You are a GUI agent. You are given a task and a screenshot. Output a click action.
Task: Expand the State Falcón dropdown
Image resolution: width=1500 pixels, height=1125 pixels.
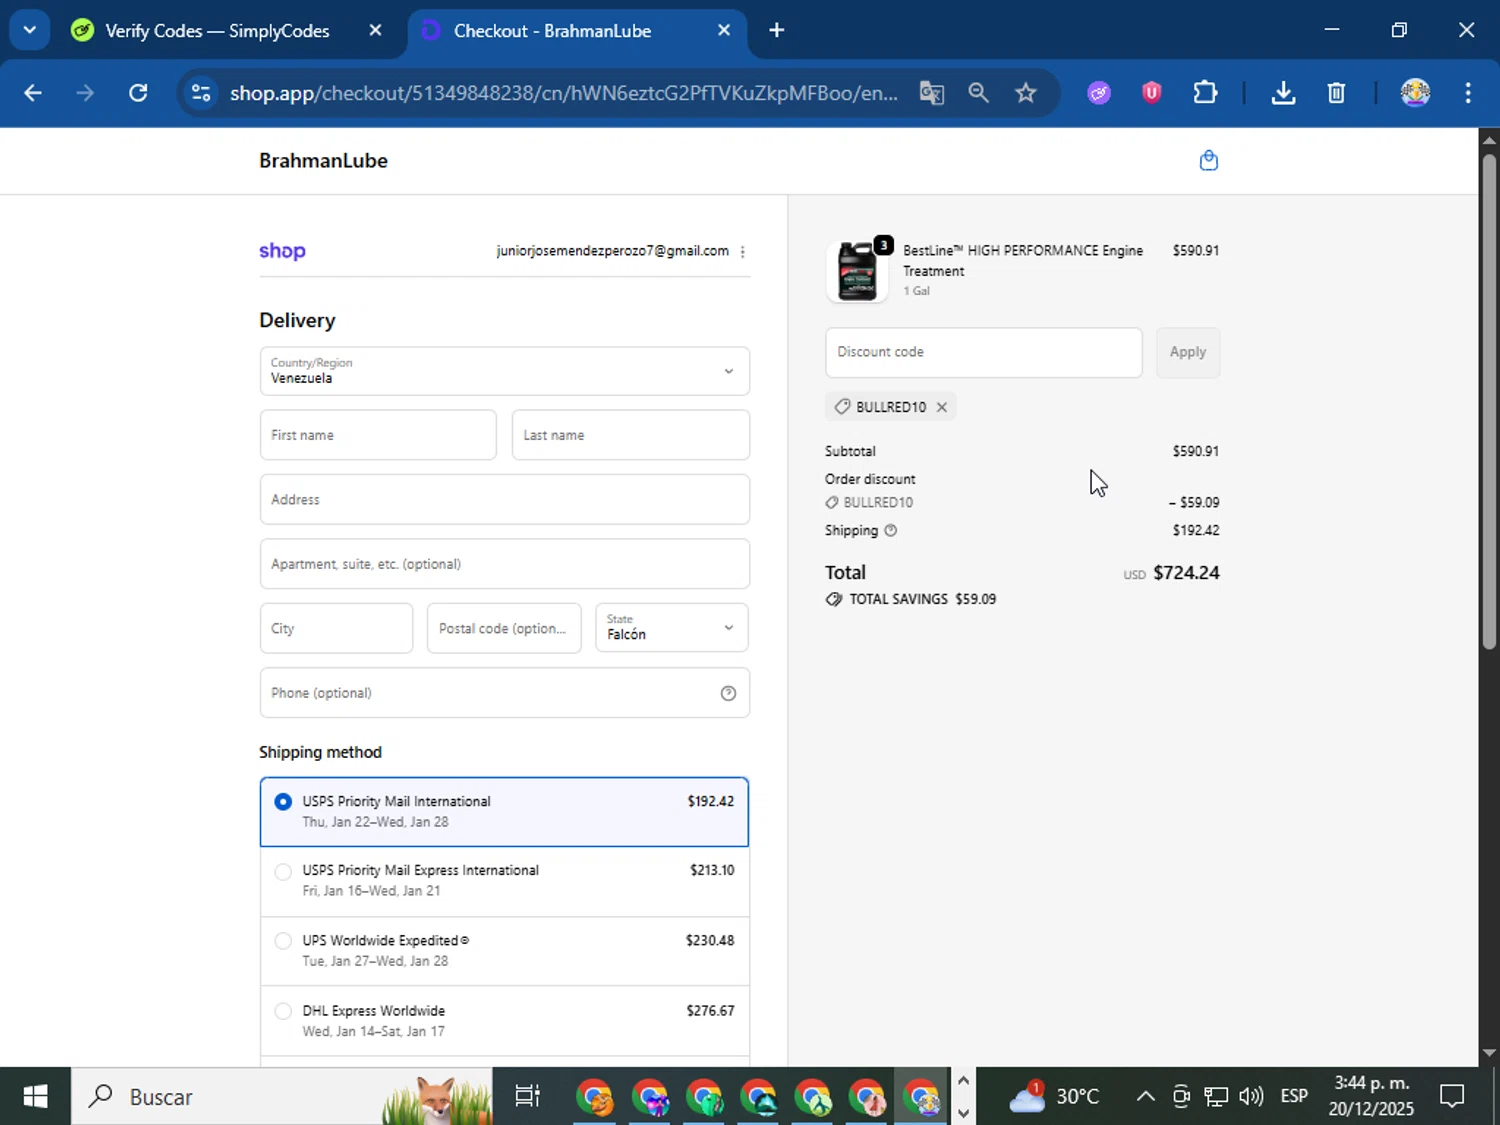672,628
